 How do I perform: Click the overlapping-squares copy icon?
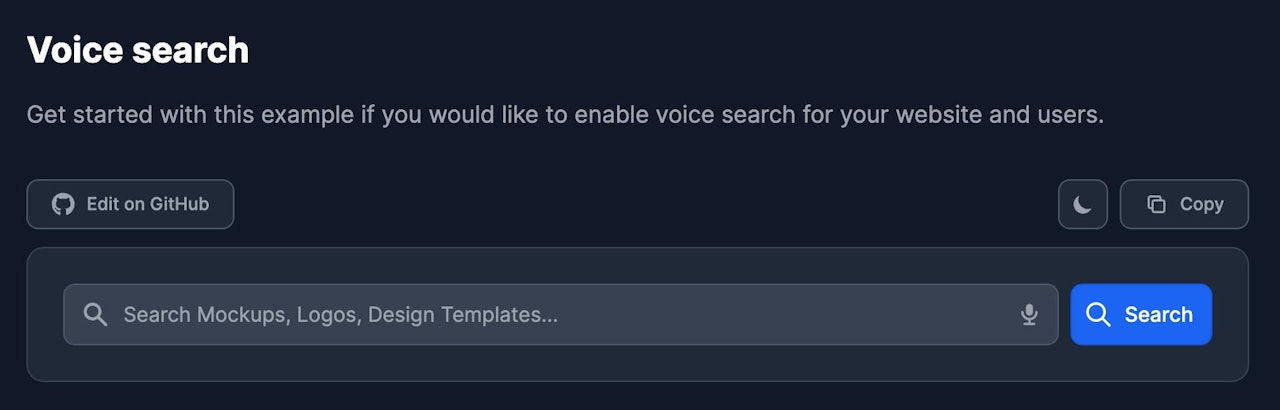(1156, 204)
